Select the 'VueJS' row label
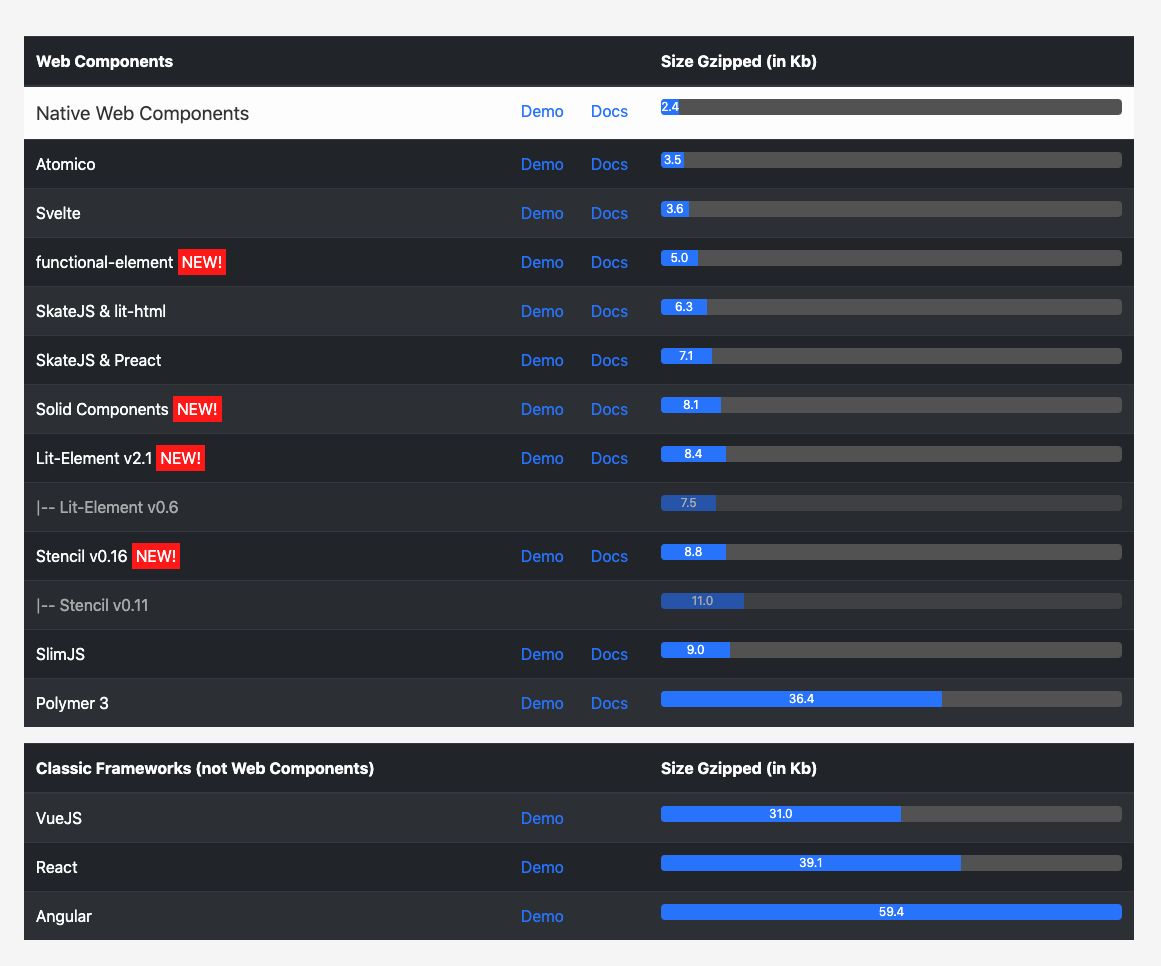The height and width of the screenshot is (966, 1161). click(58, 819)
